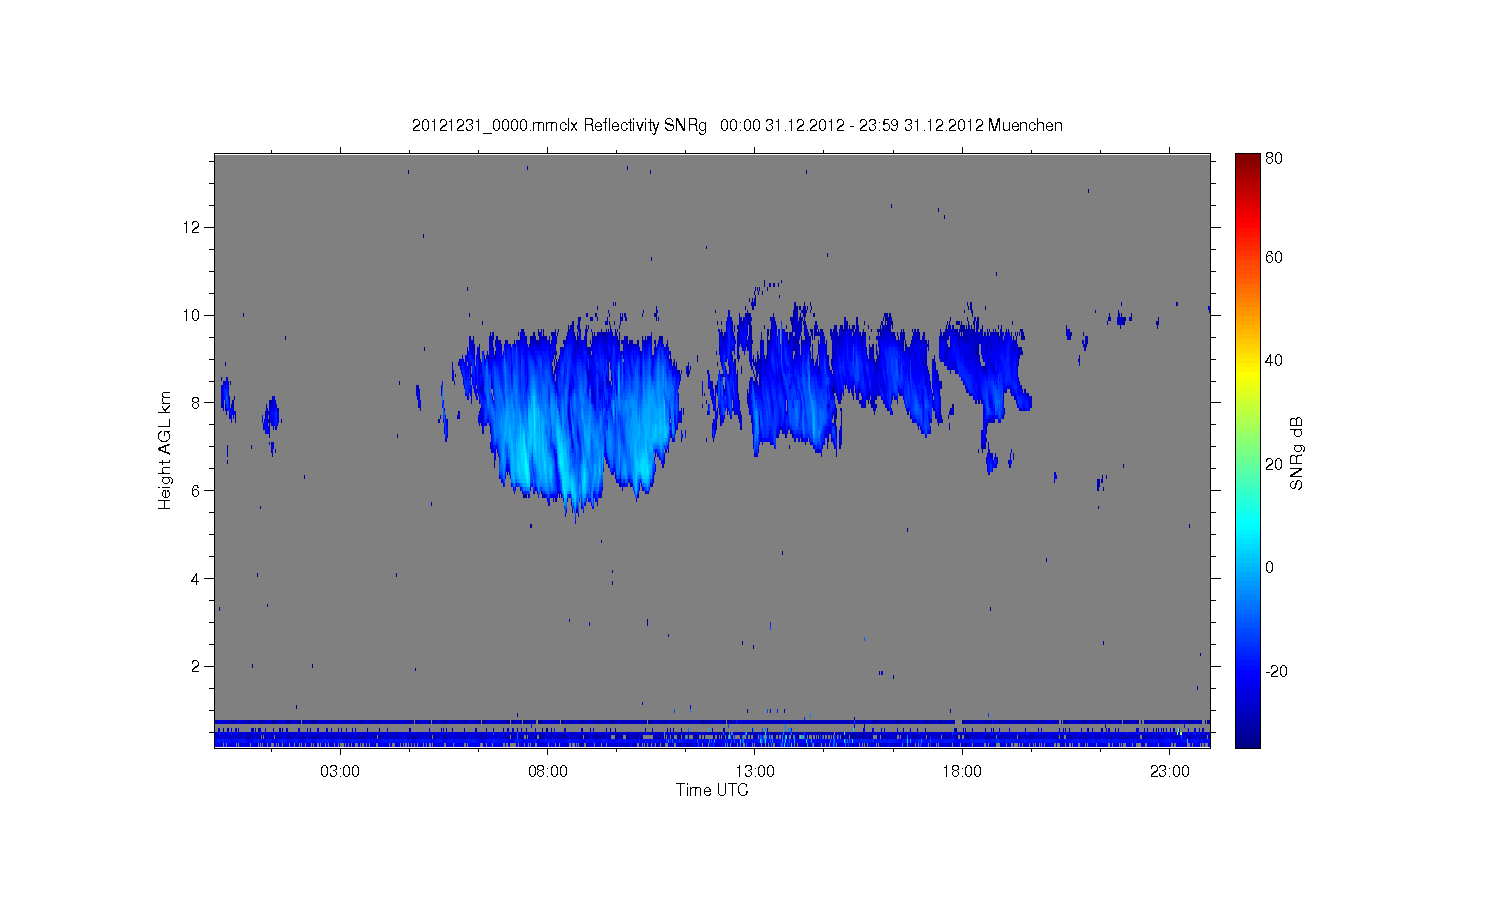This screenshot has height=900, width=1500.
Task: Click the colorbar value -20
Action: click(1276, 671)
